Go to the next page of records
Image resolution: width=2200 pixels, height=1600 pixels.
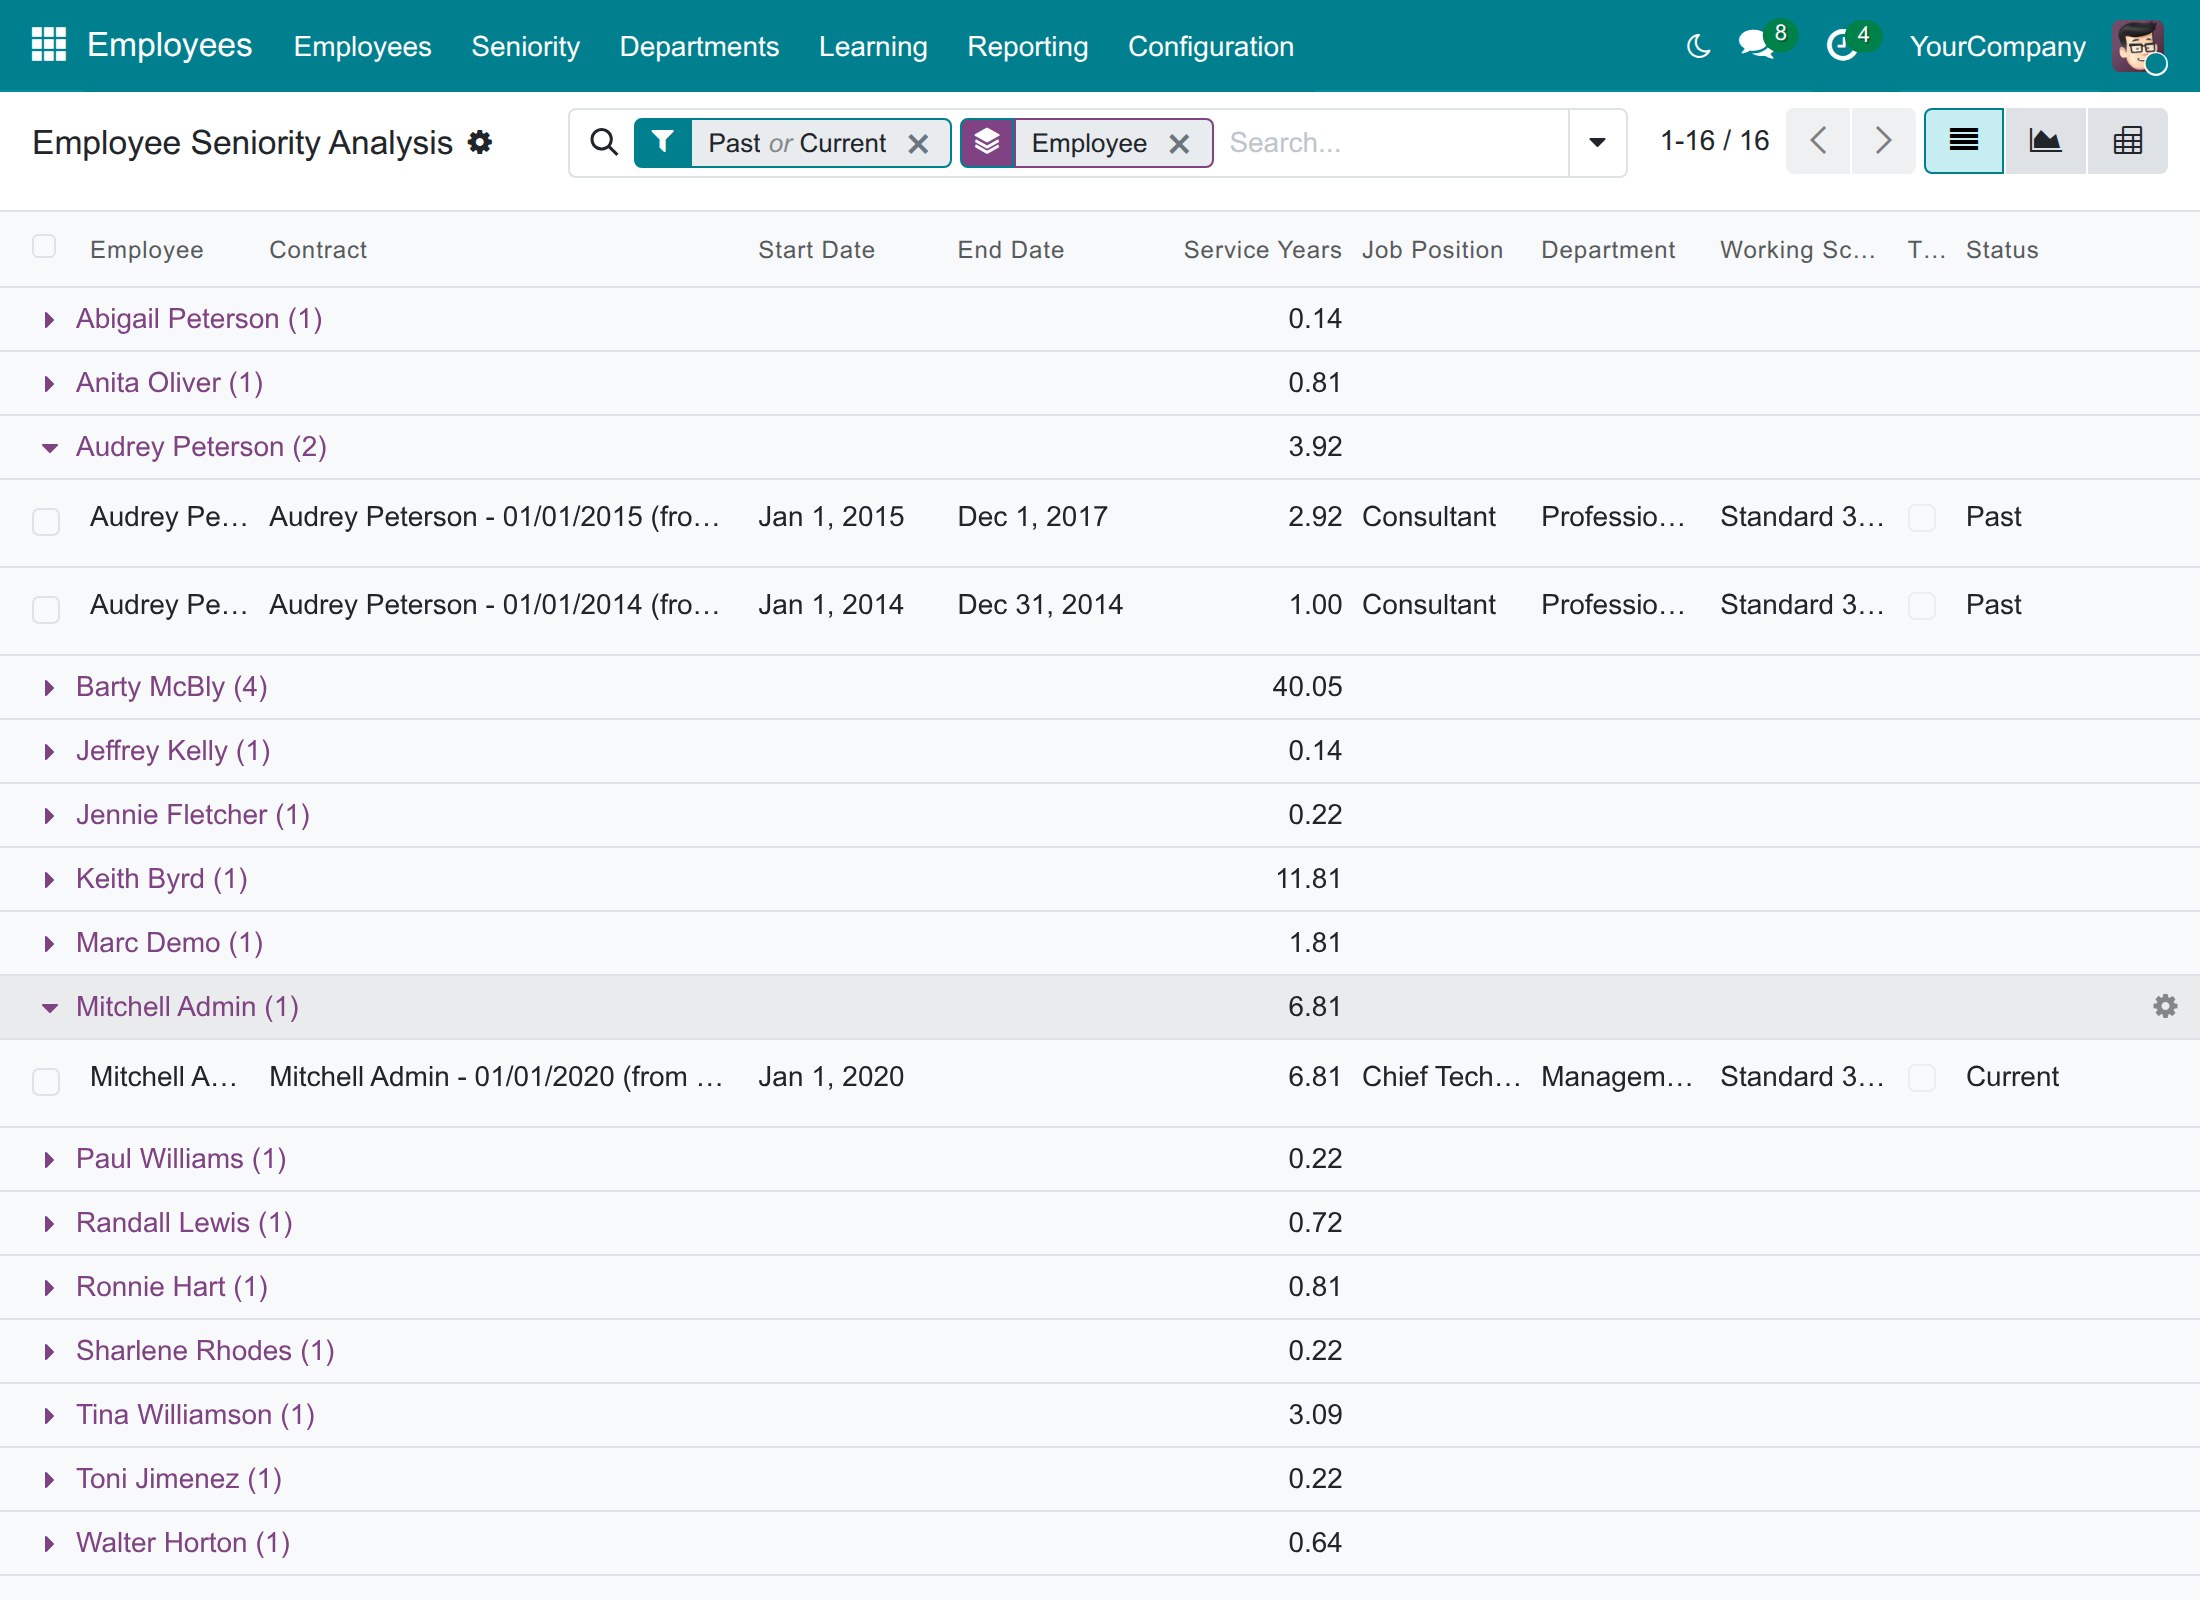[x=1883, y=141]
